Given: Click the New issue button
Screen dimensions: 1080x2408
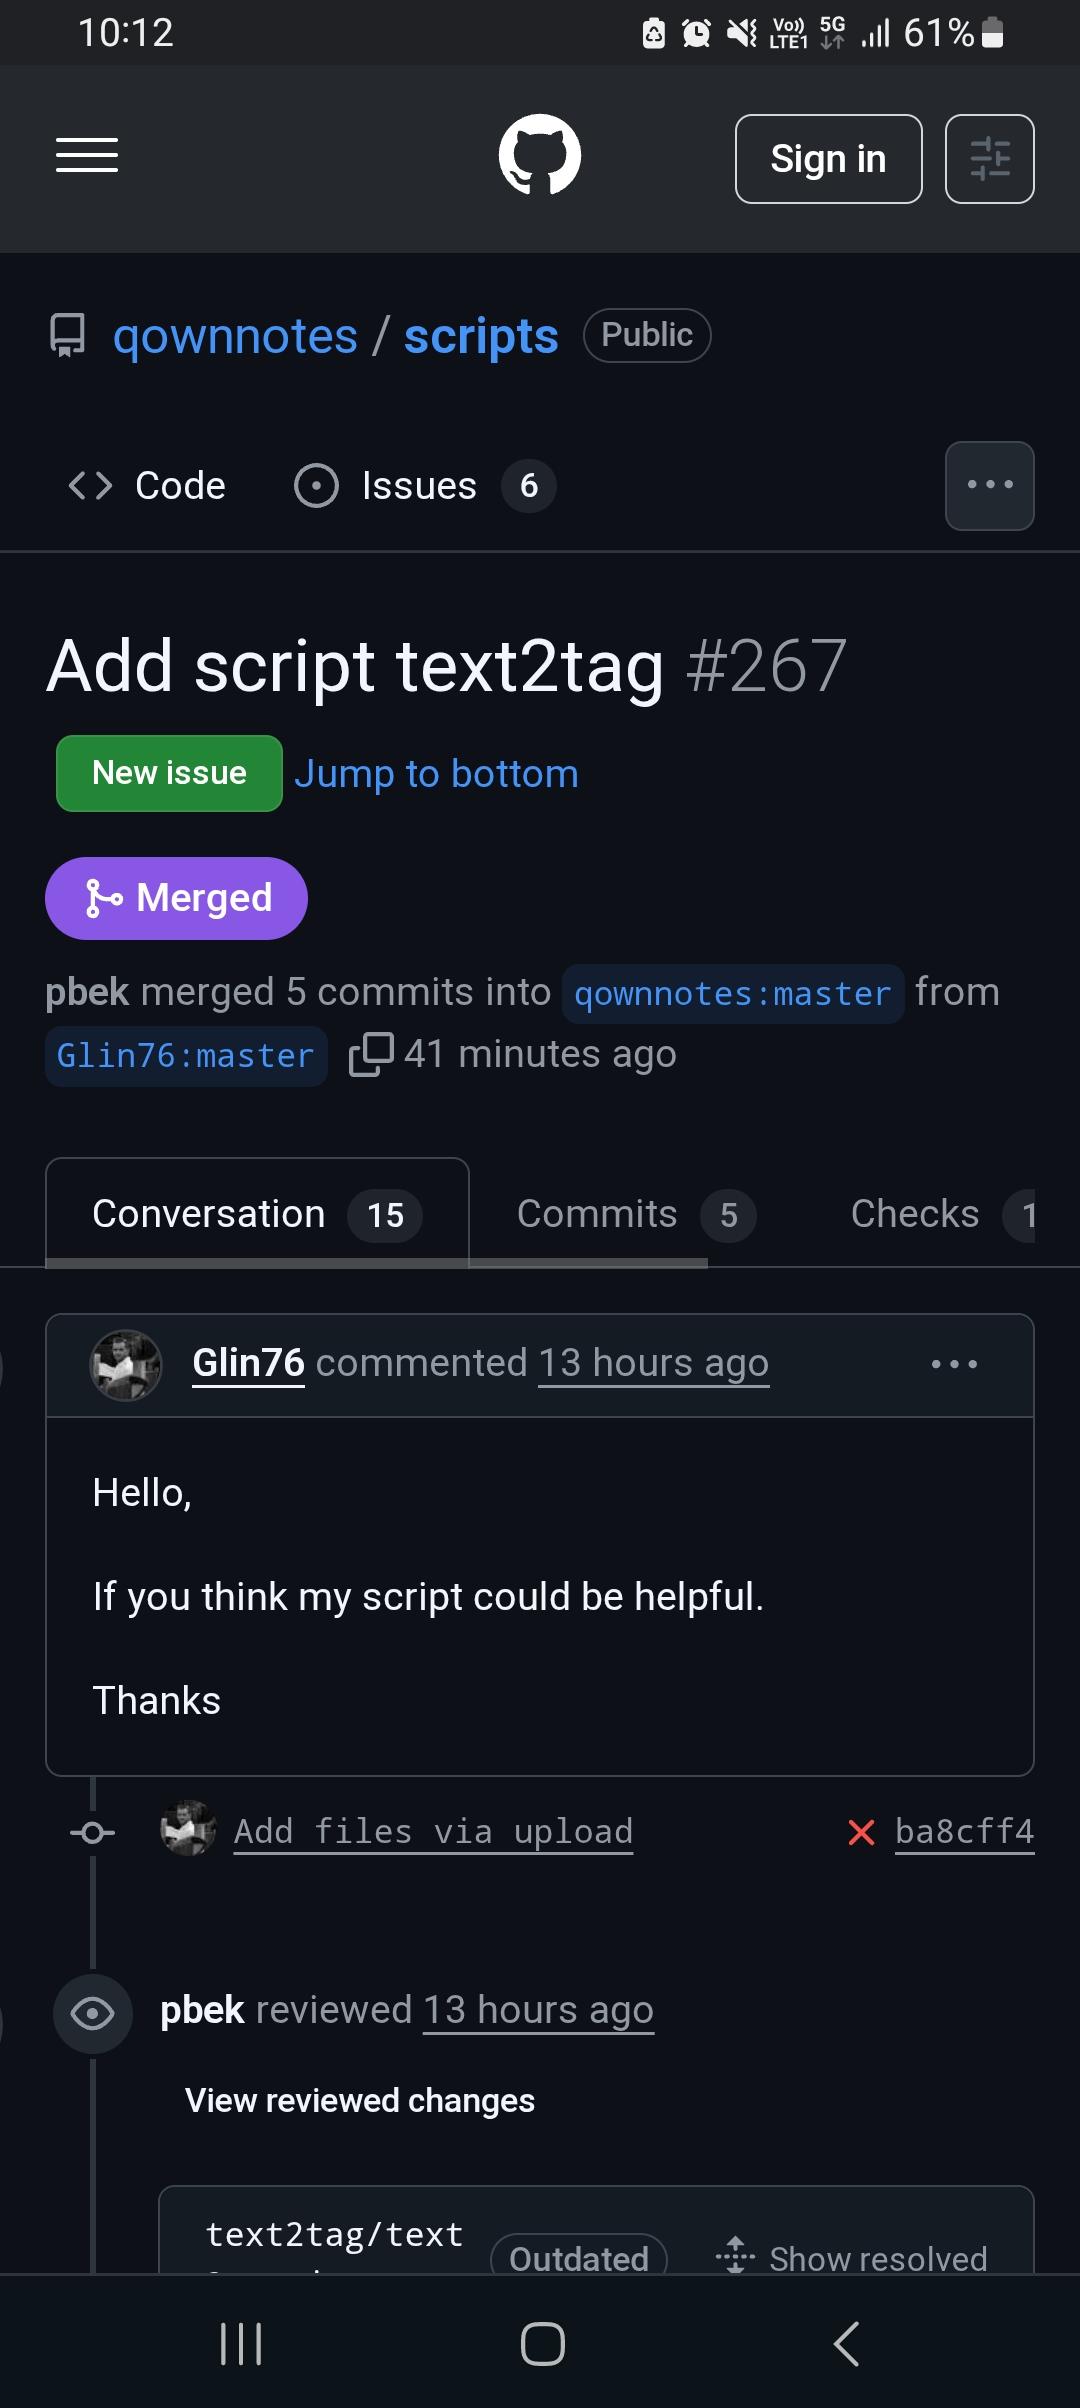Looking at the screenshot, I should pyautogui.click(x=169, y=773).
